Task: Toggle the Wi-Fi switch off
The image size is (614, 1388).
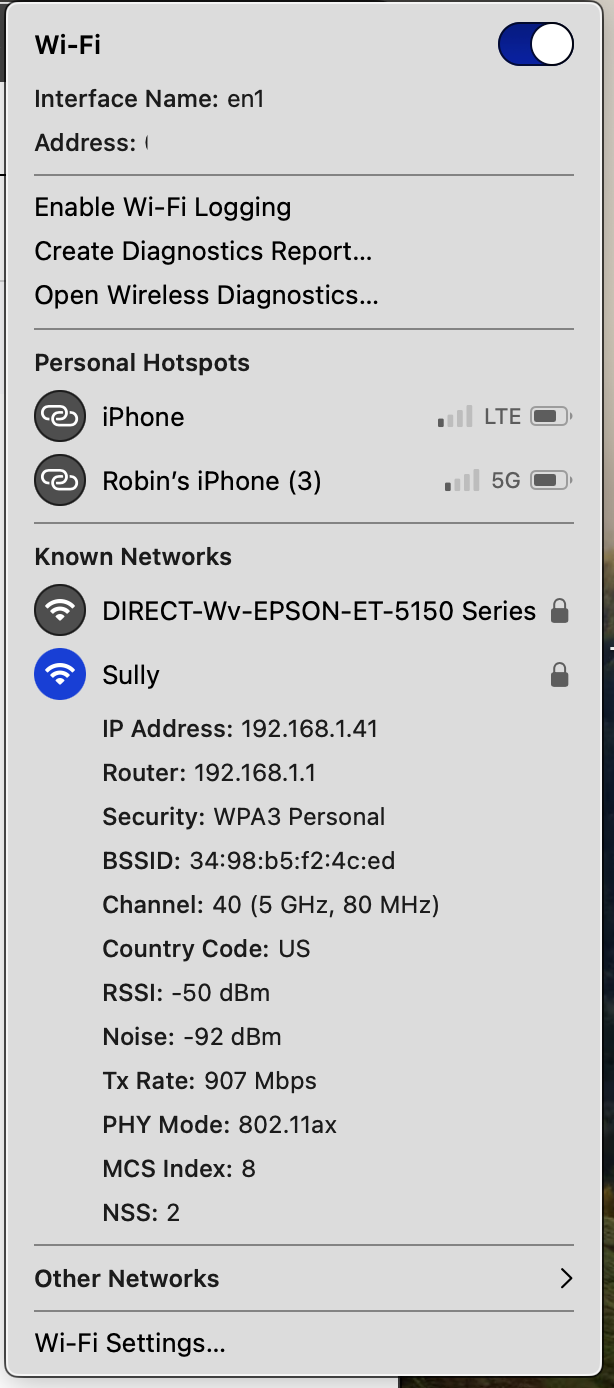Action: pyautogui.click(x=535, y=45)
